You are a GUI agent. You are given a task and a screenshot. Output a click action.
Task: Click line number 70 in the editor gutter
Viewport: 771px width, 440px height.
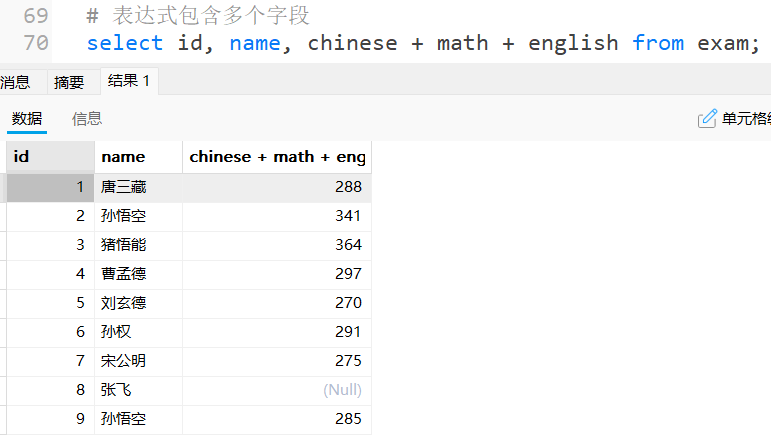(x=36, y=43)
